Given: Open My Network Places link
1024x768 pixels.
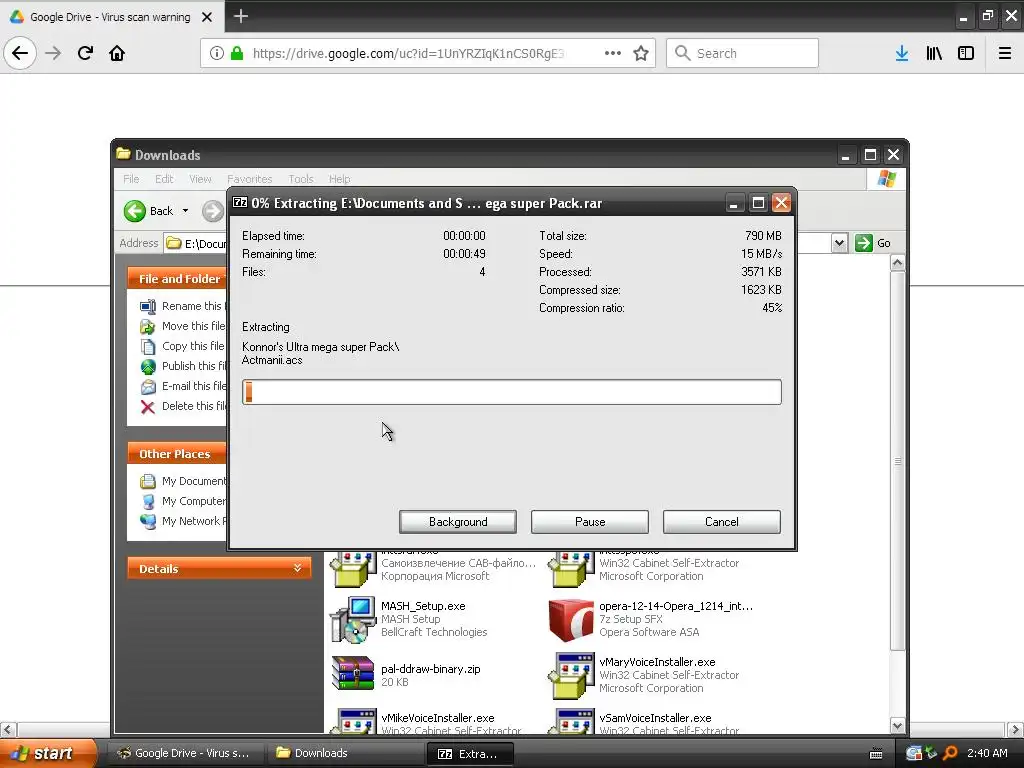Looking at the screenshot, I should (x=184, y=521).
